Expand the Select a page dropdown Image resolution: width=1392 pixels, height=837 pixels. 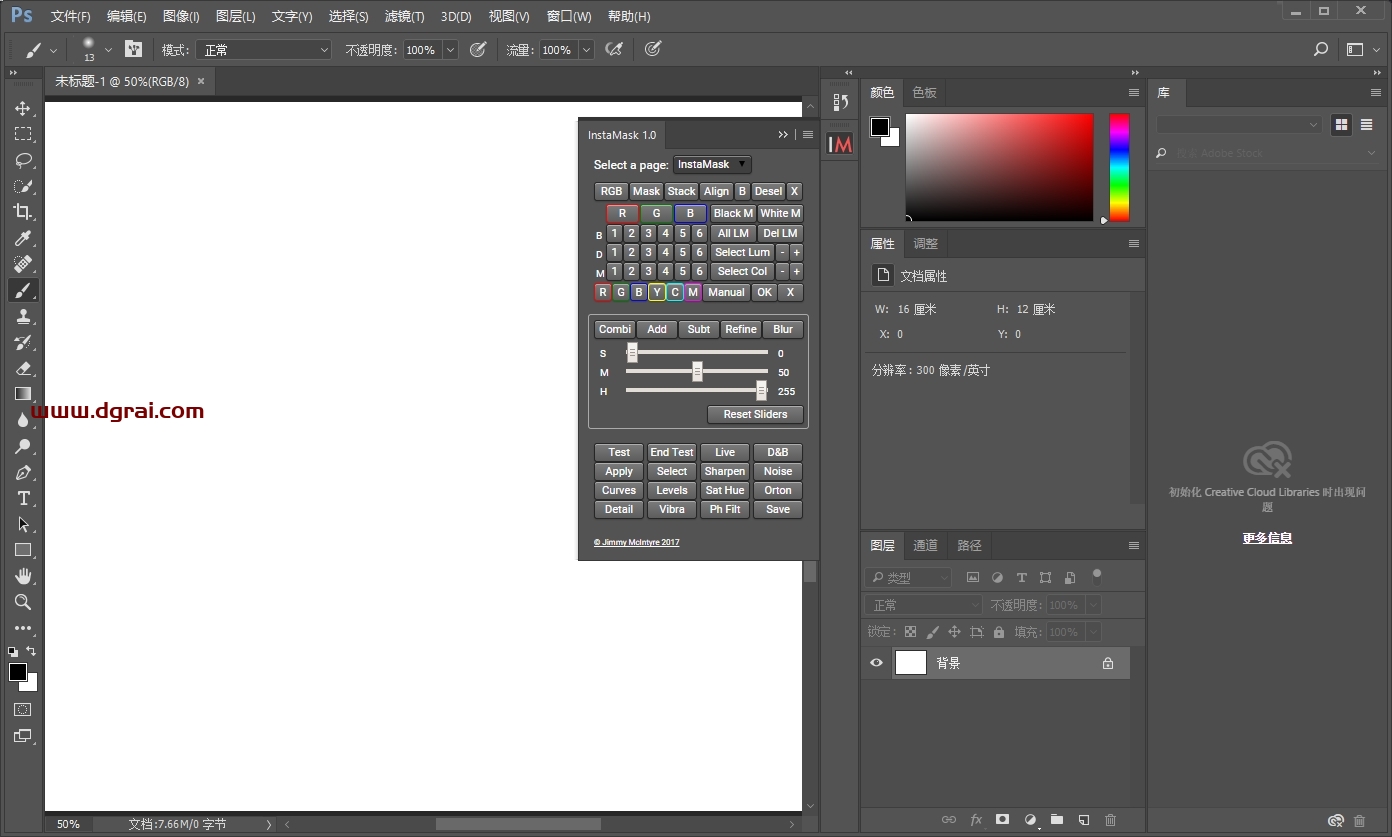[x=712, y=164]
